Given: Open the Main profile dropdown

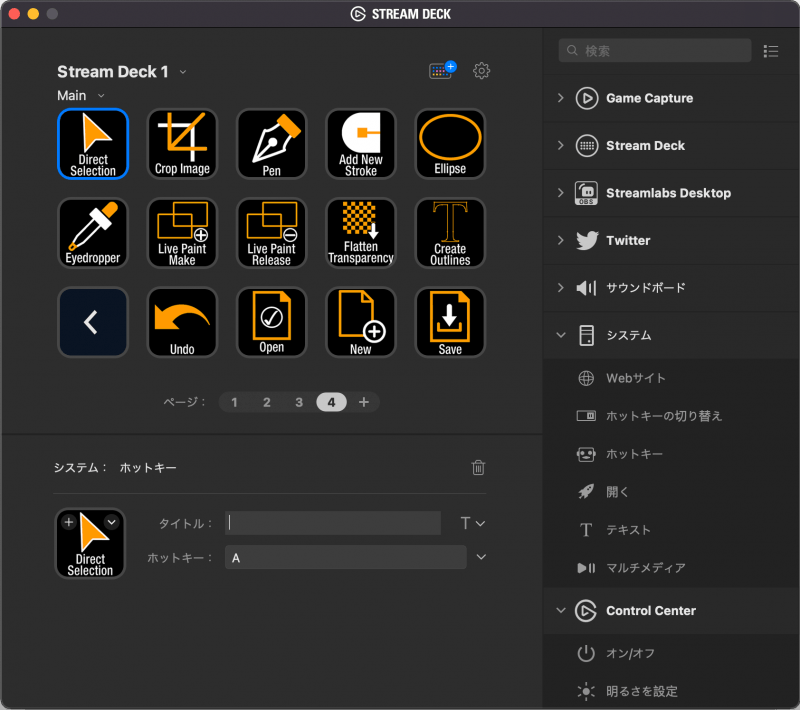Looking at the screenshot, I should pos(101,96).
